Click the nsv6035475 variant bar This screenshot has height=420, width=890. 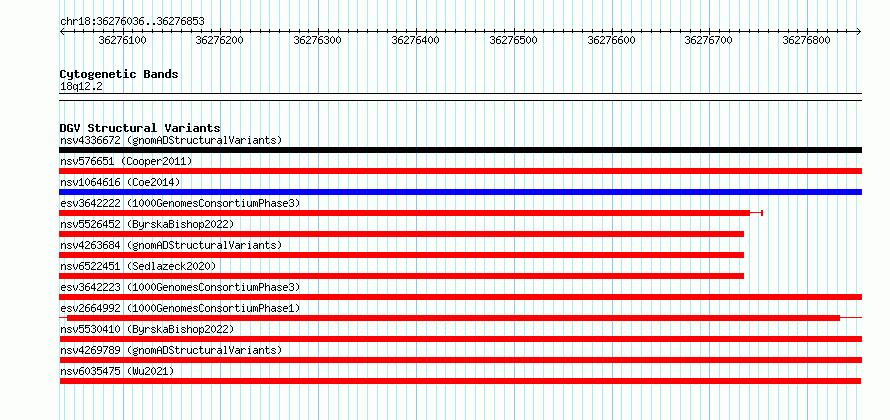460,381
